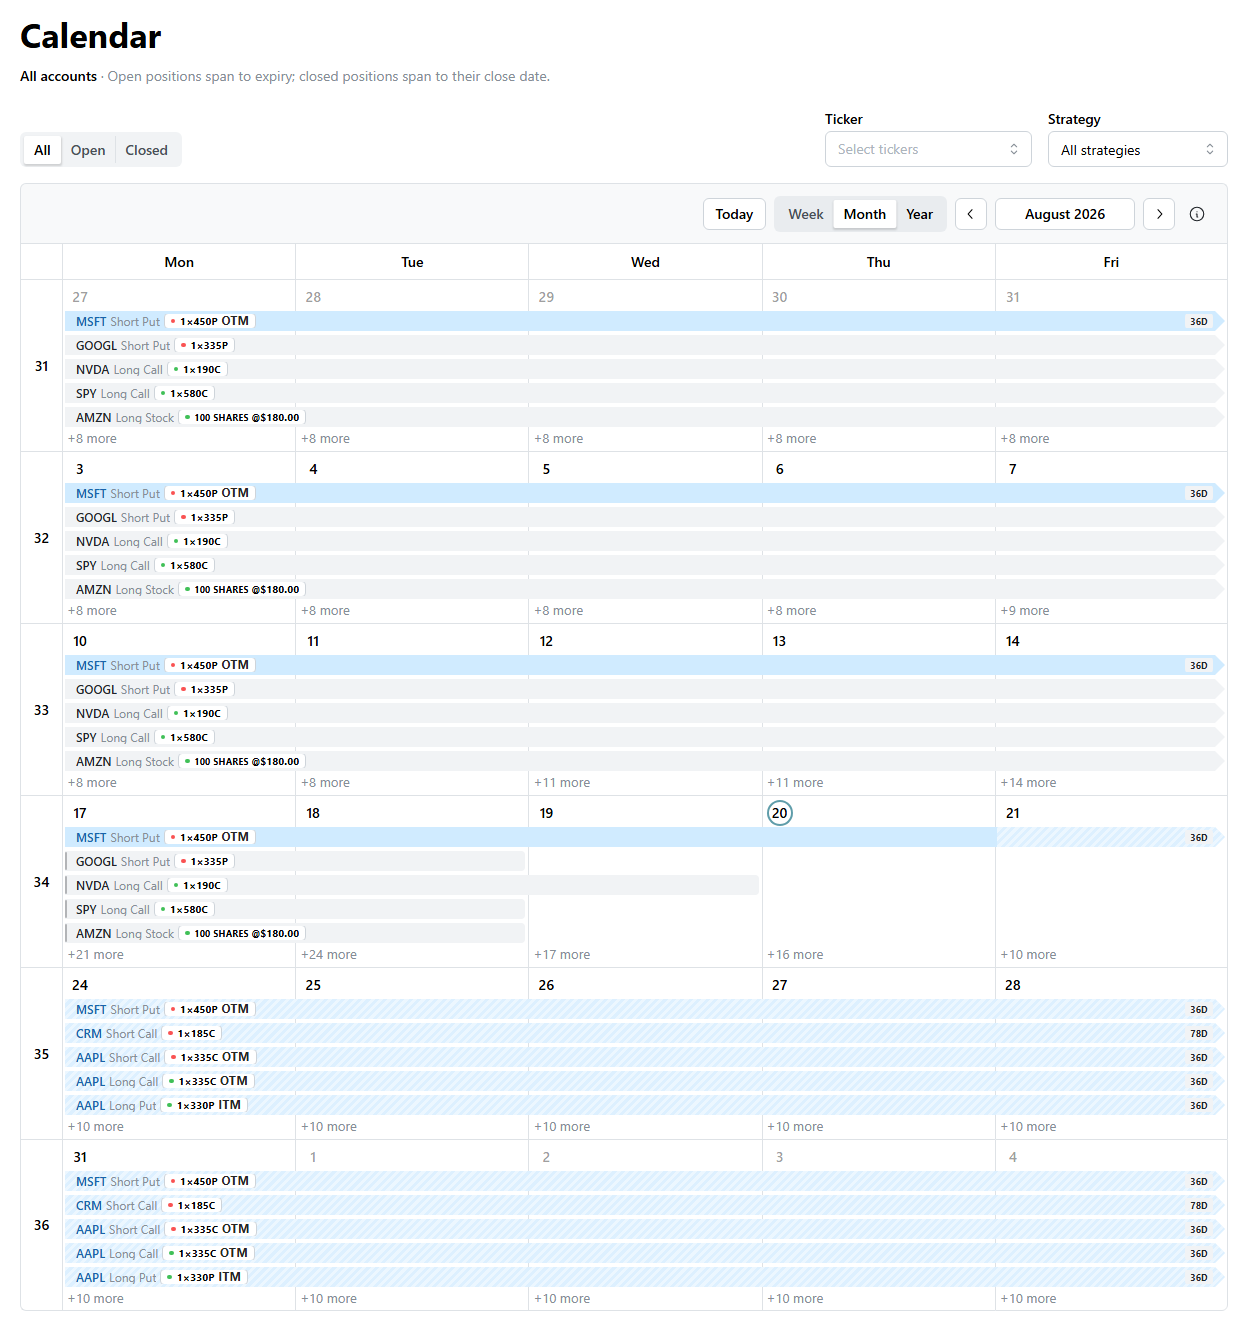Click the 36D badge on August 21
This screenshot has height=1331, width=1248.
coord(1199,837)
